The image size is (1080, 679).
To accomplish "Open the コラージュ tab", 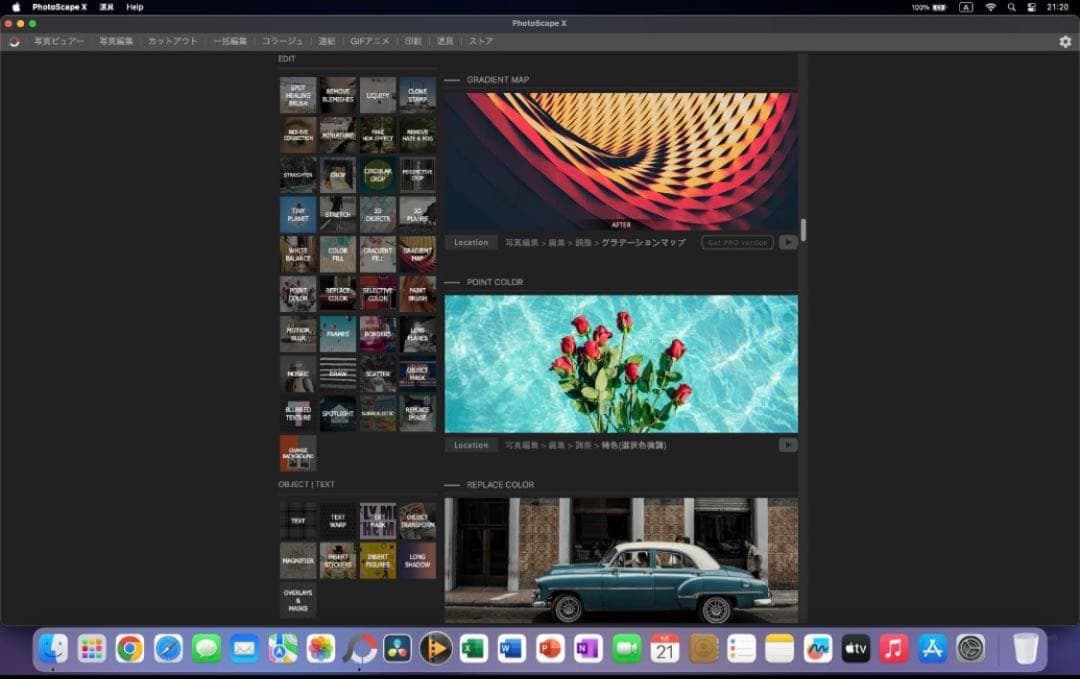I will pyautogui.click(x=283, y=41).
